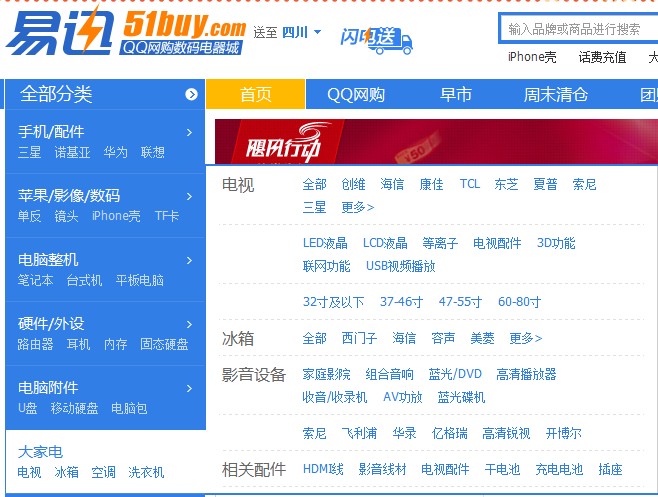
Task: Choose the LED液晶 filter link
Action: [x=325, y=243]
